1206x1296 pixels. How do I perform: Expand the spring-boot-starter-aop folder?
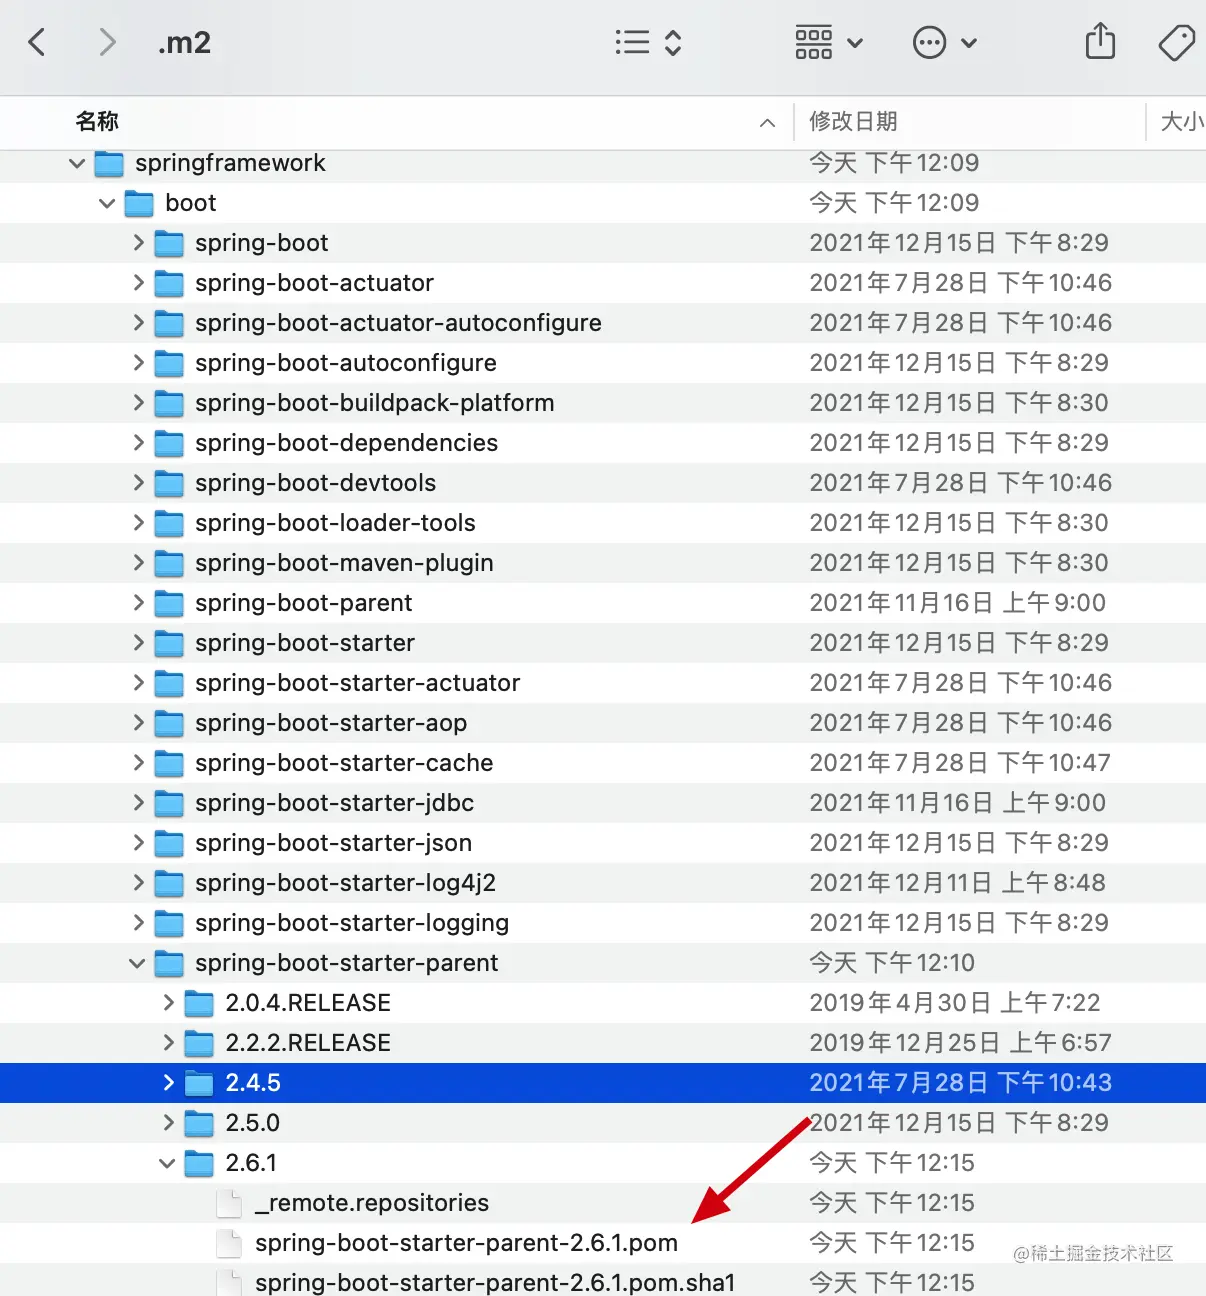[x=138, y=723]
